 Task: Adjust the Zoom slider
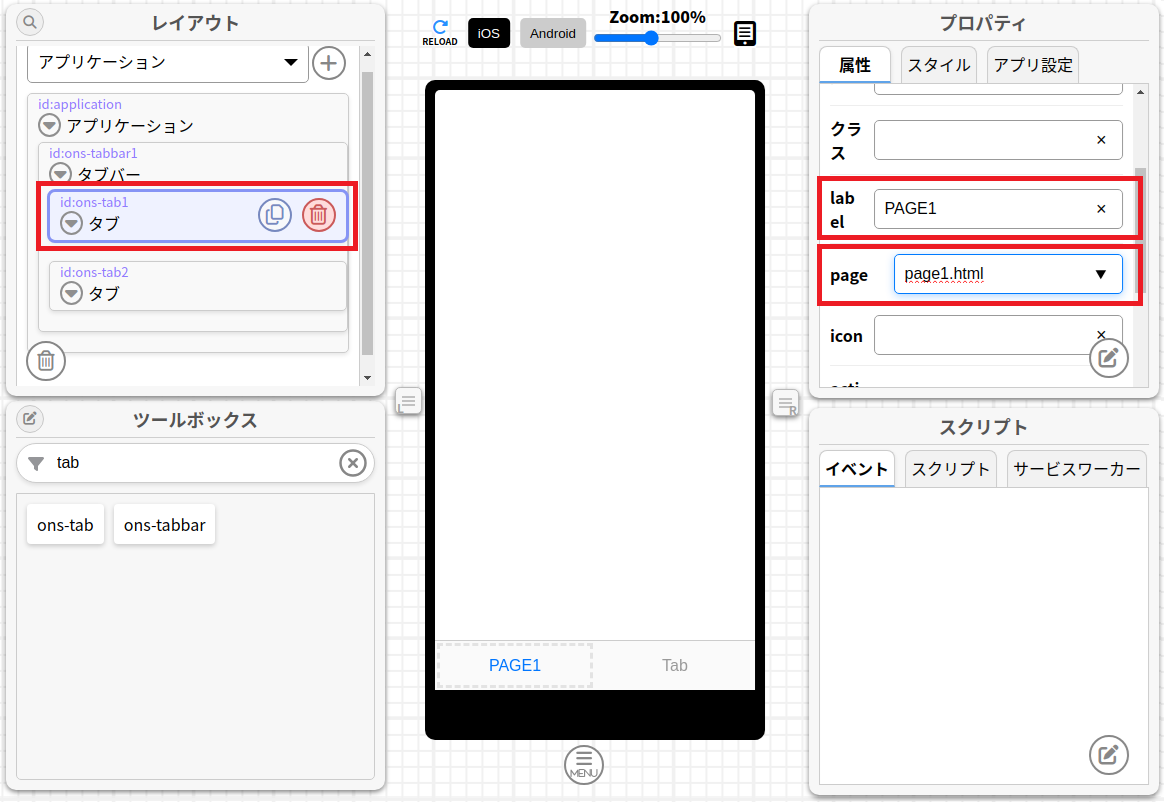(x=651, y=38)
